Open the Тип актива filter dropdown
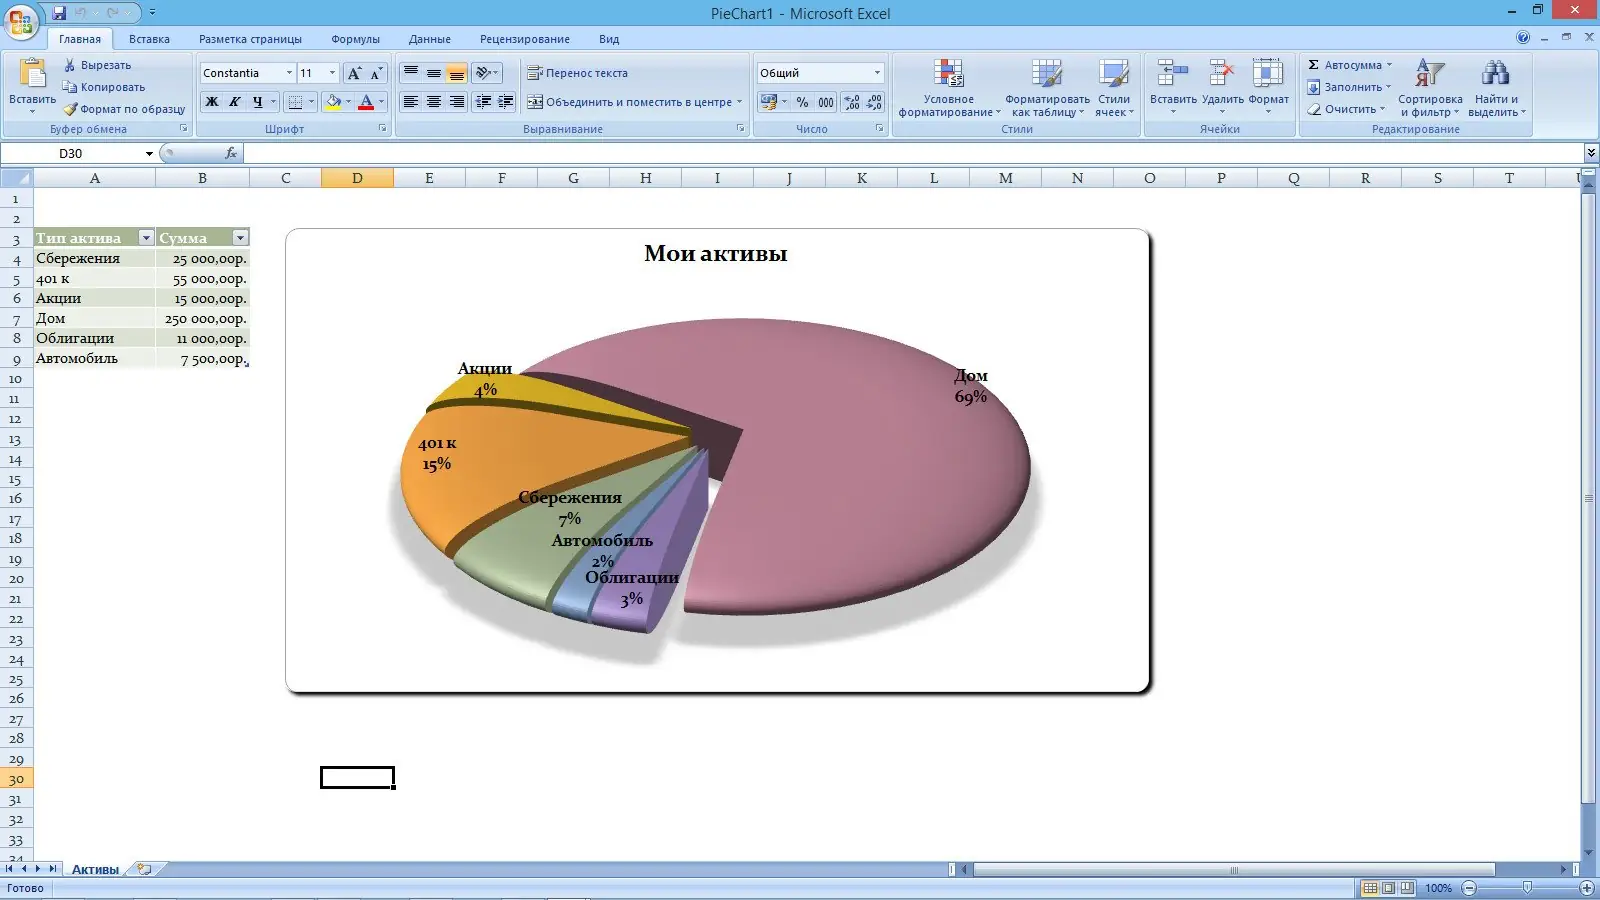Screen dimensions: 1600x900 [x=146, y=238]
